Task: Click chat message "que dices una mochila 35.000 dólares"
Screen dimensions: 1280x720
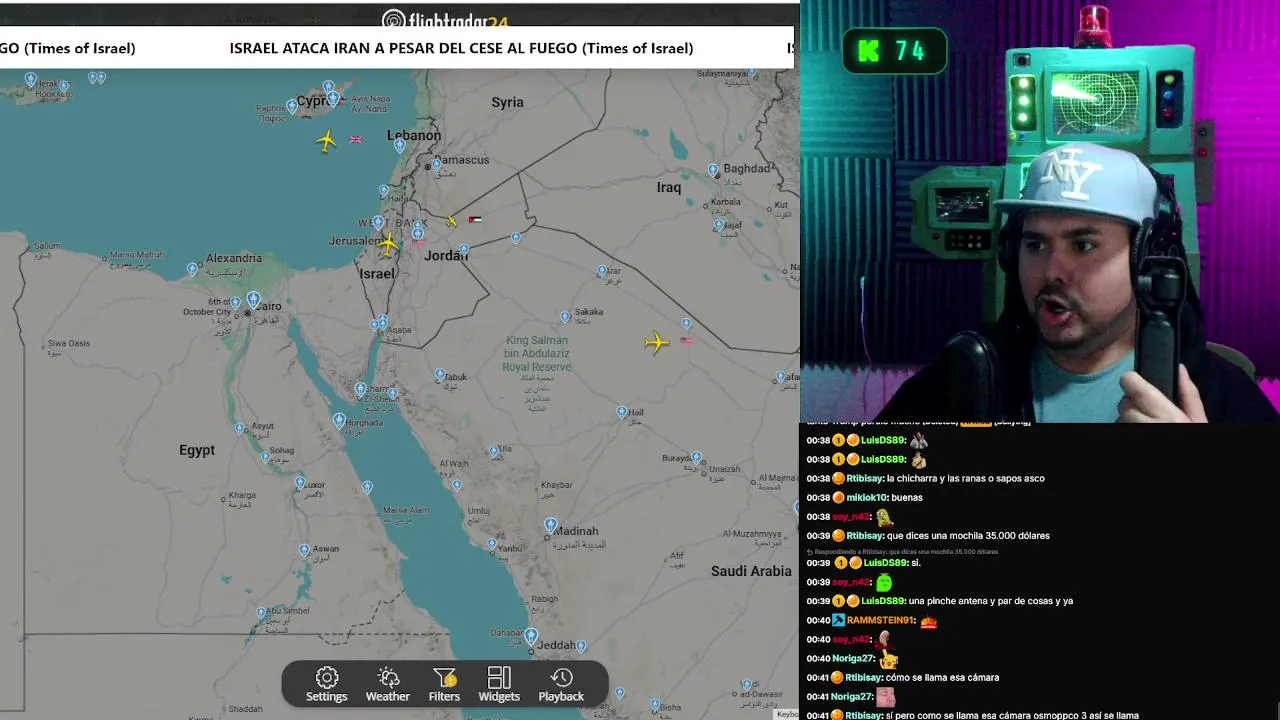Action: coord(968,535)
